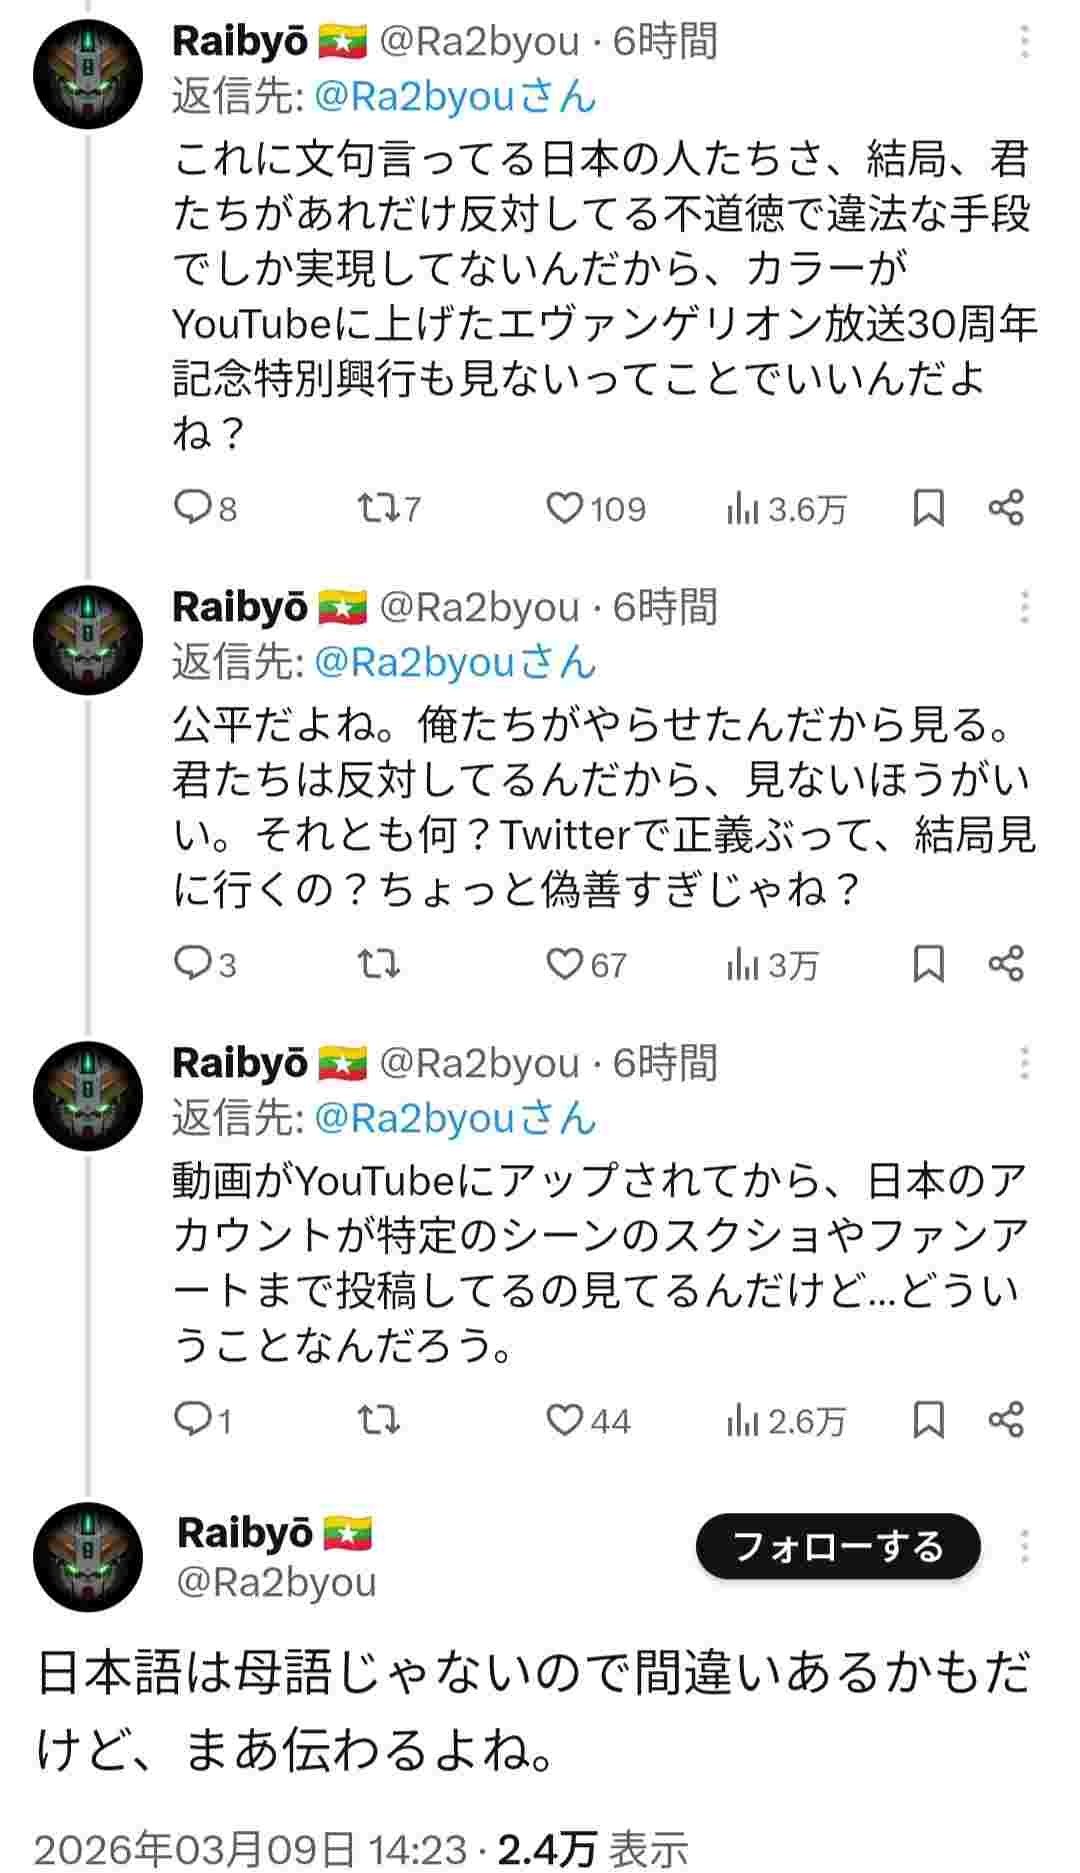
Task: Like the tweet with 44 likes
Action: 565,1420
